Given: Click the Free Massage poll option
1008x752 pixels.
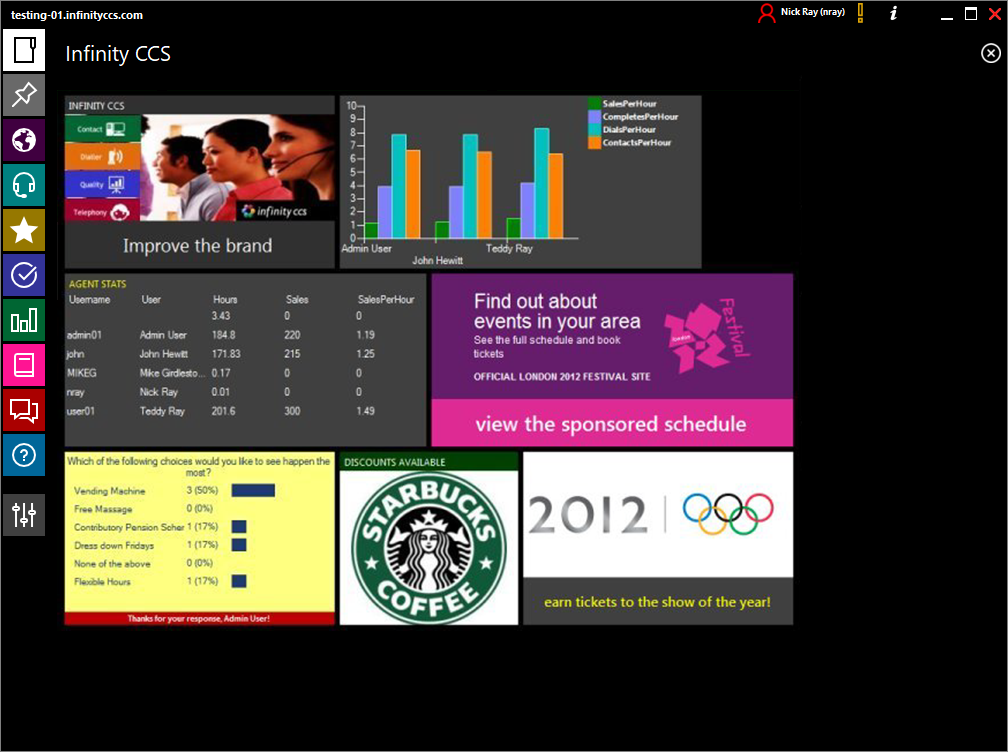Looking at the screenshot, I should [x=103, y=509].
